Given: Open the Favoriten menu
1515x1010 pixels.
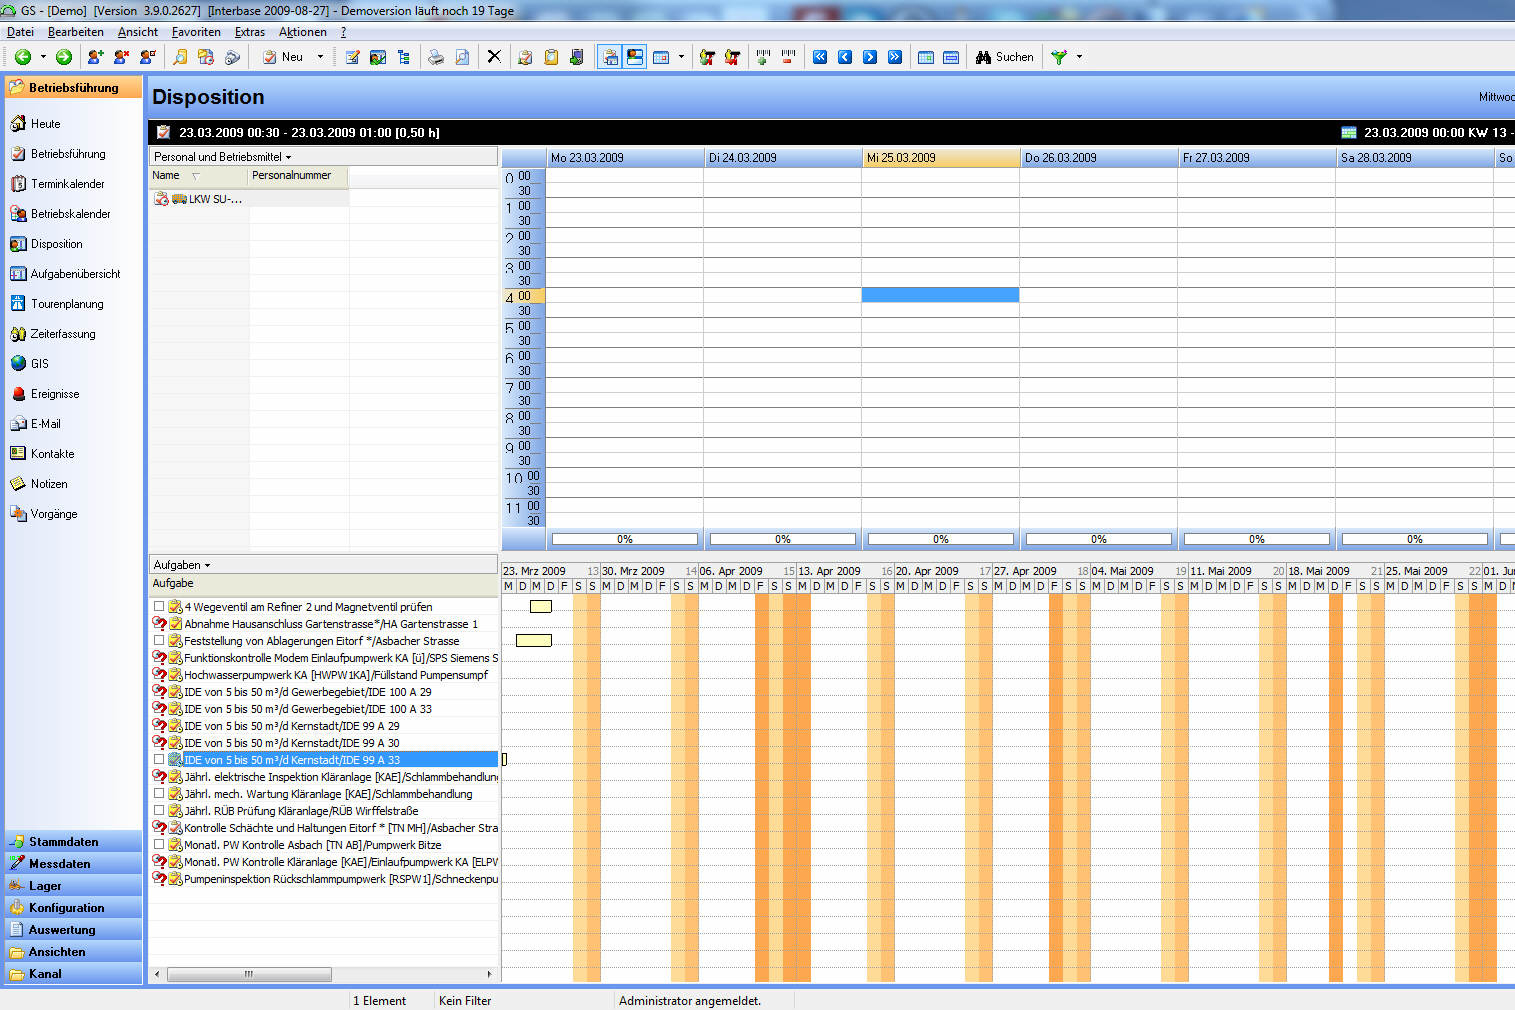Looking at the screenshot, I should tap(196, 32).
